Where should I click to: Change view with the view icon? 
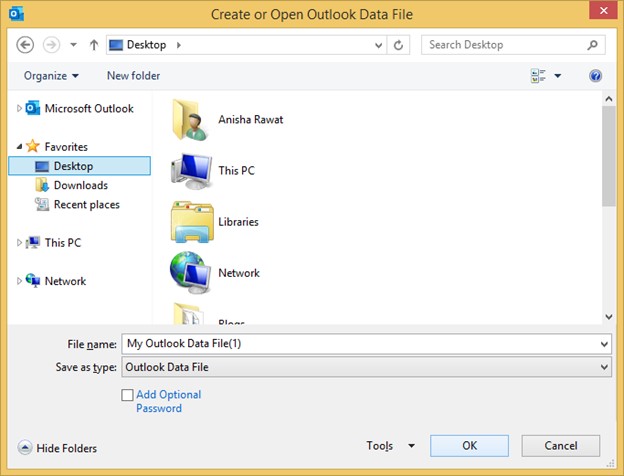(538, 76)
